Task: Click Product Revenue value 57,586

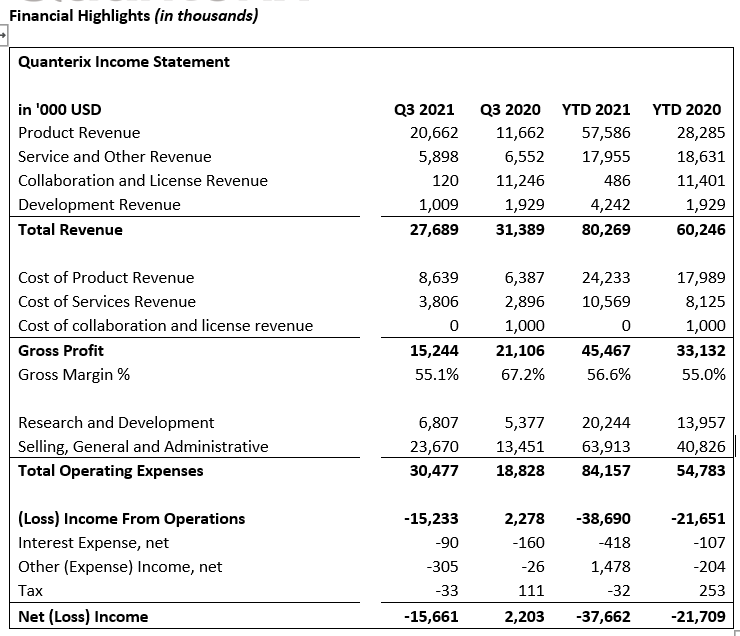Action: (605, 133)
